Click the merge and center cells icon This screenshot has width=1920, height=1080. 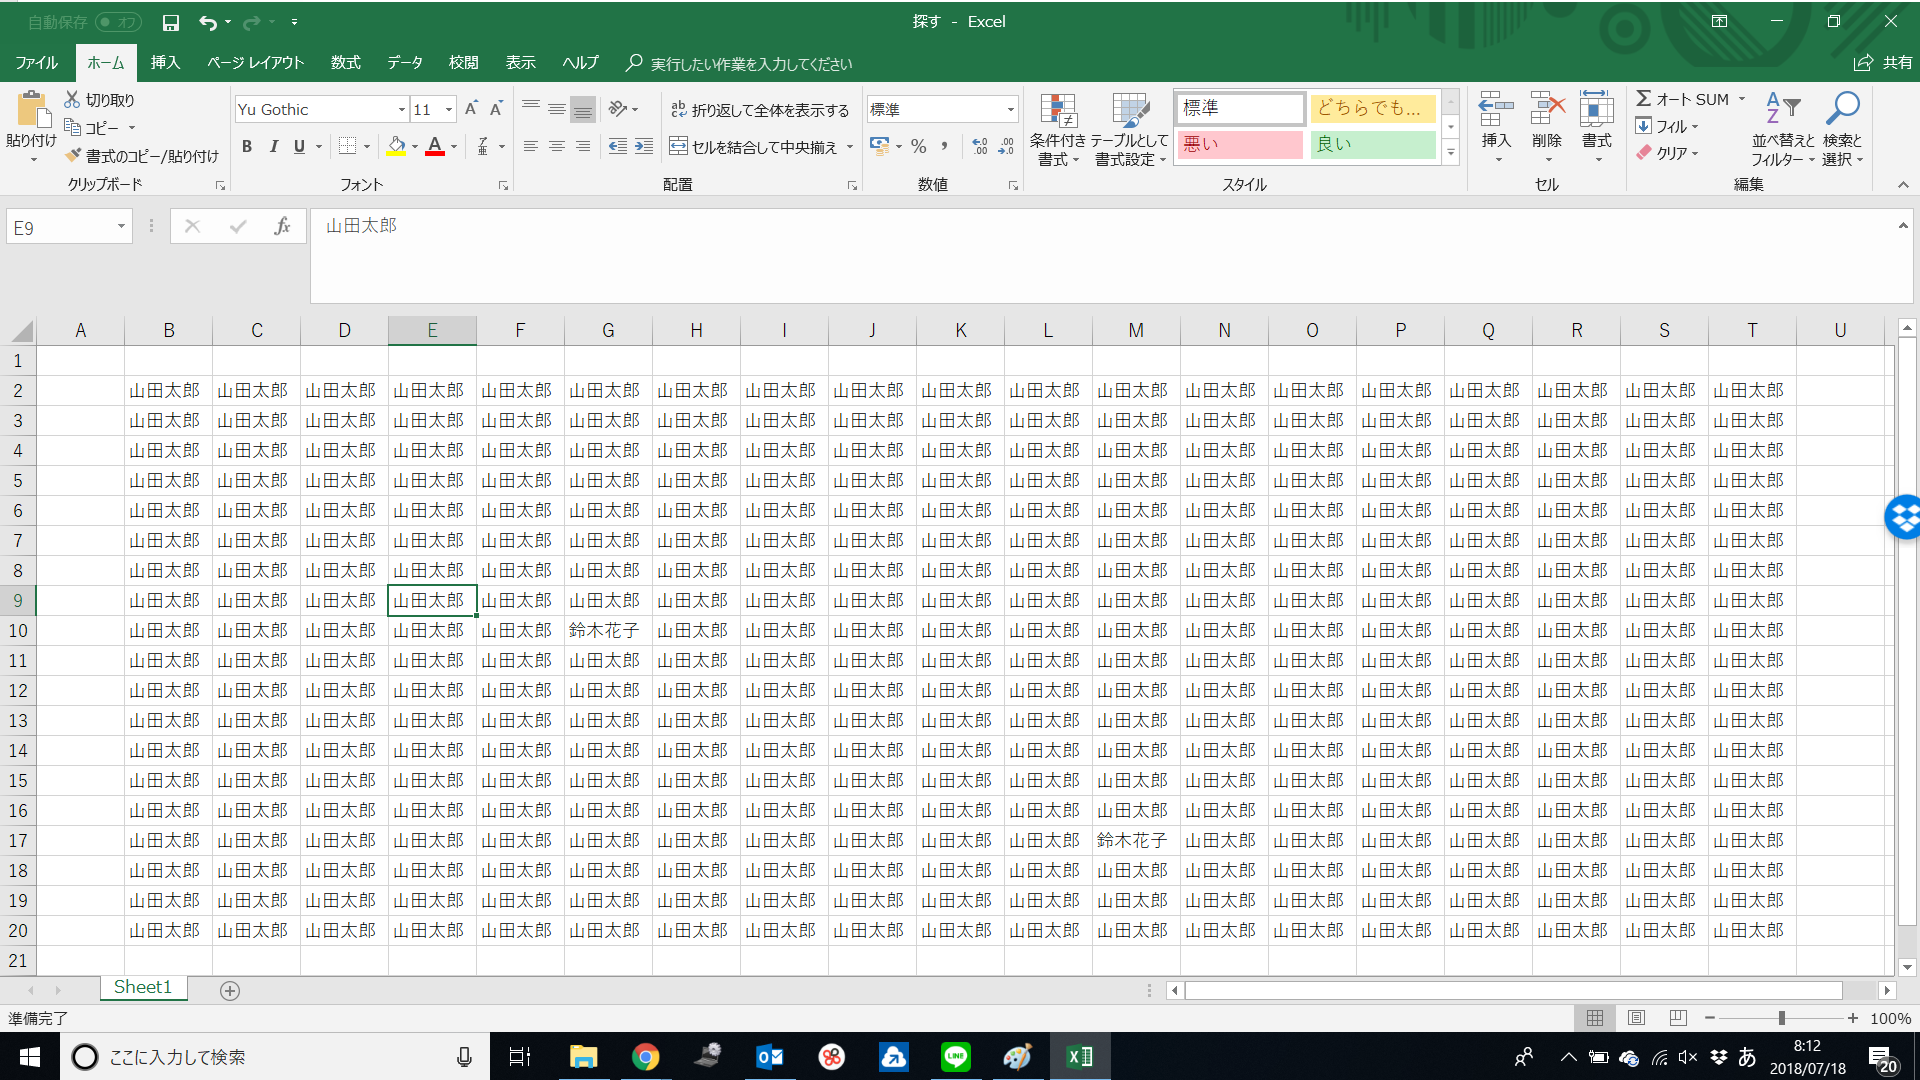coord(678,146)
